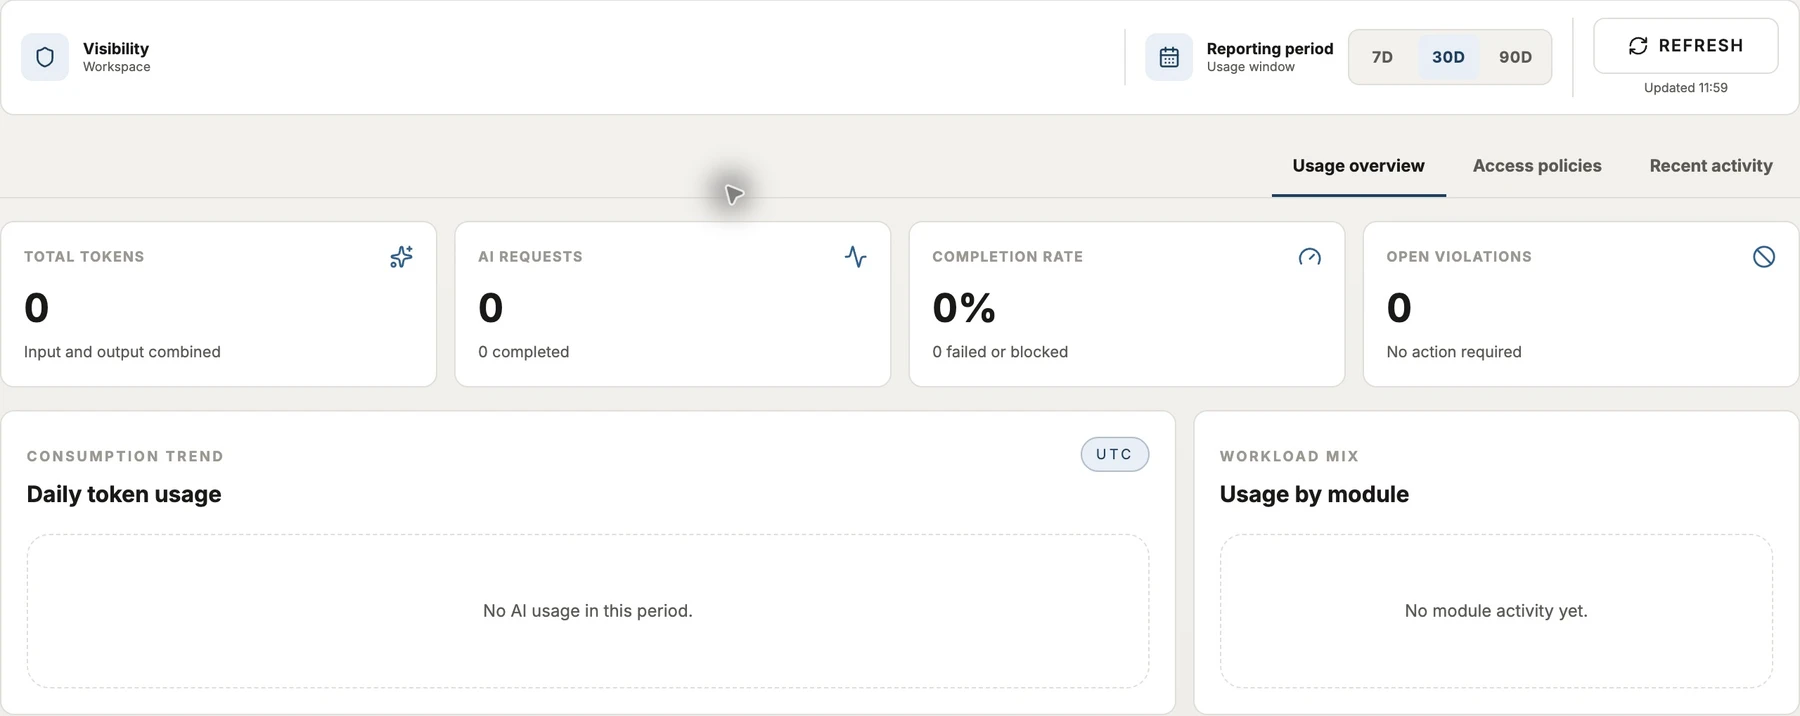Refresh the dashboard data
Image resolution: width=1800 pixels, height=716 pixels.
[x=1686, y=46]
